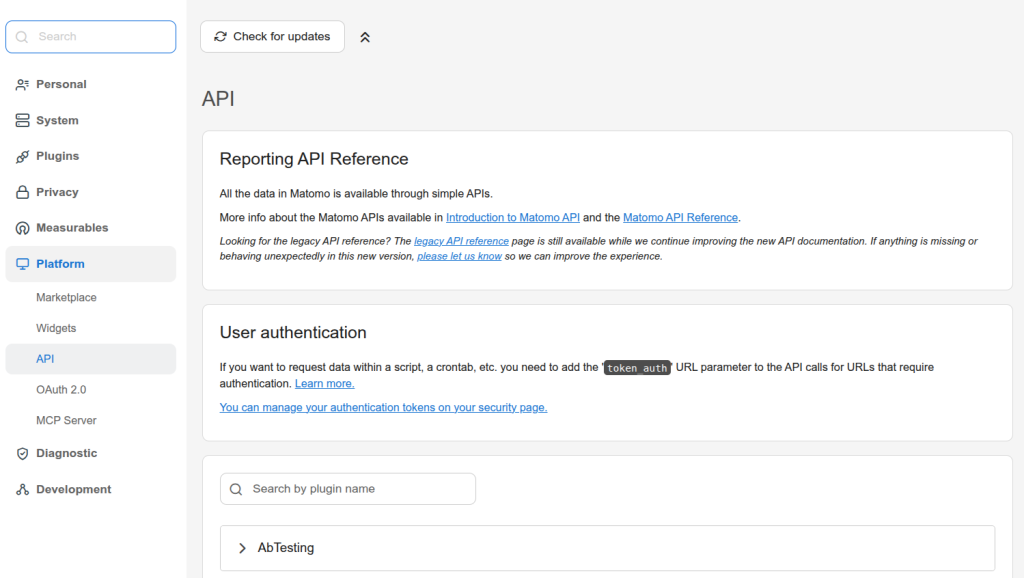Click the Check for updates button
This screenshot has height=578, width=1024.
pyautogui.click(x=272, y=37)
